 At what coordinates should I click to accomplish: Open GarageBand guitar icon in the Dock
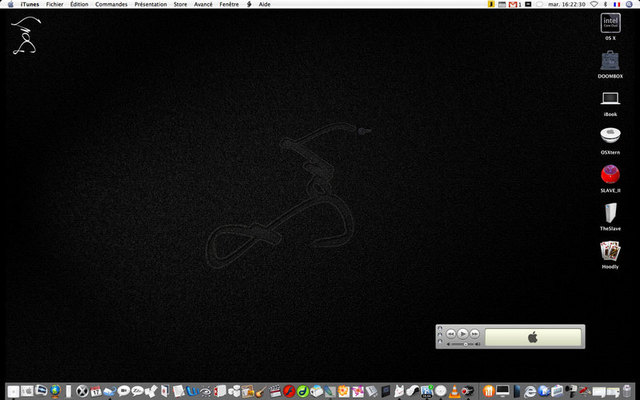tap(261, 391)
